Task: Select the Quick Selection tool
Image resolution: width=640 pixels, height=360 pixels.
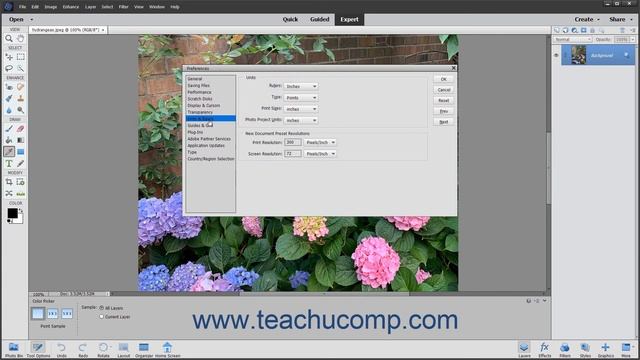Action: (20, 68)
